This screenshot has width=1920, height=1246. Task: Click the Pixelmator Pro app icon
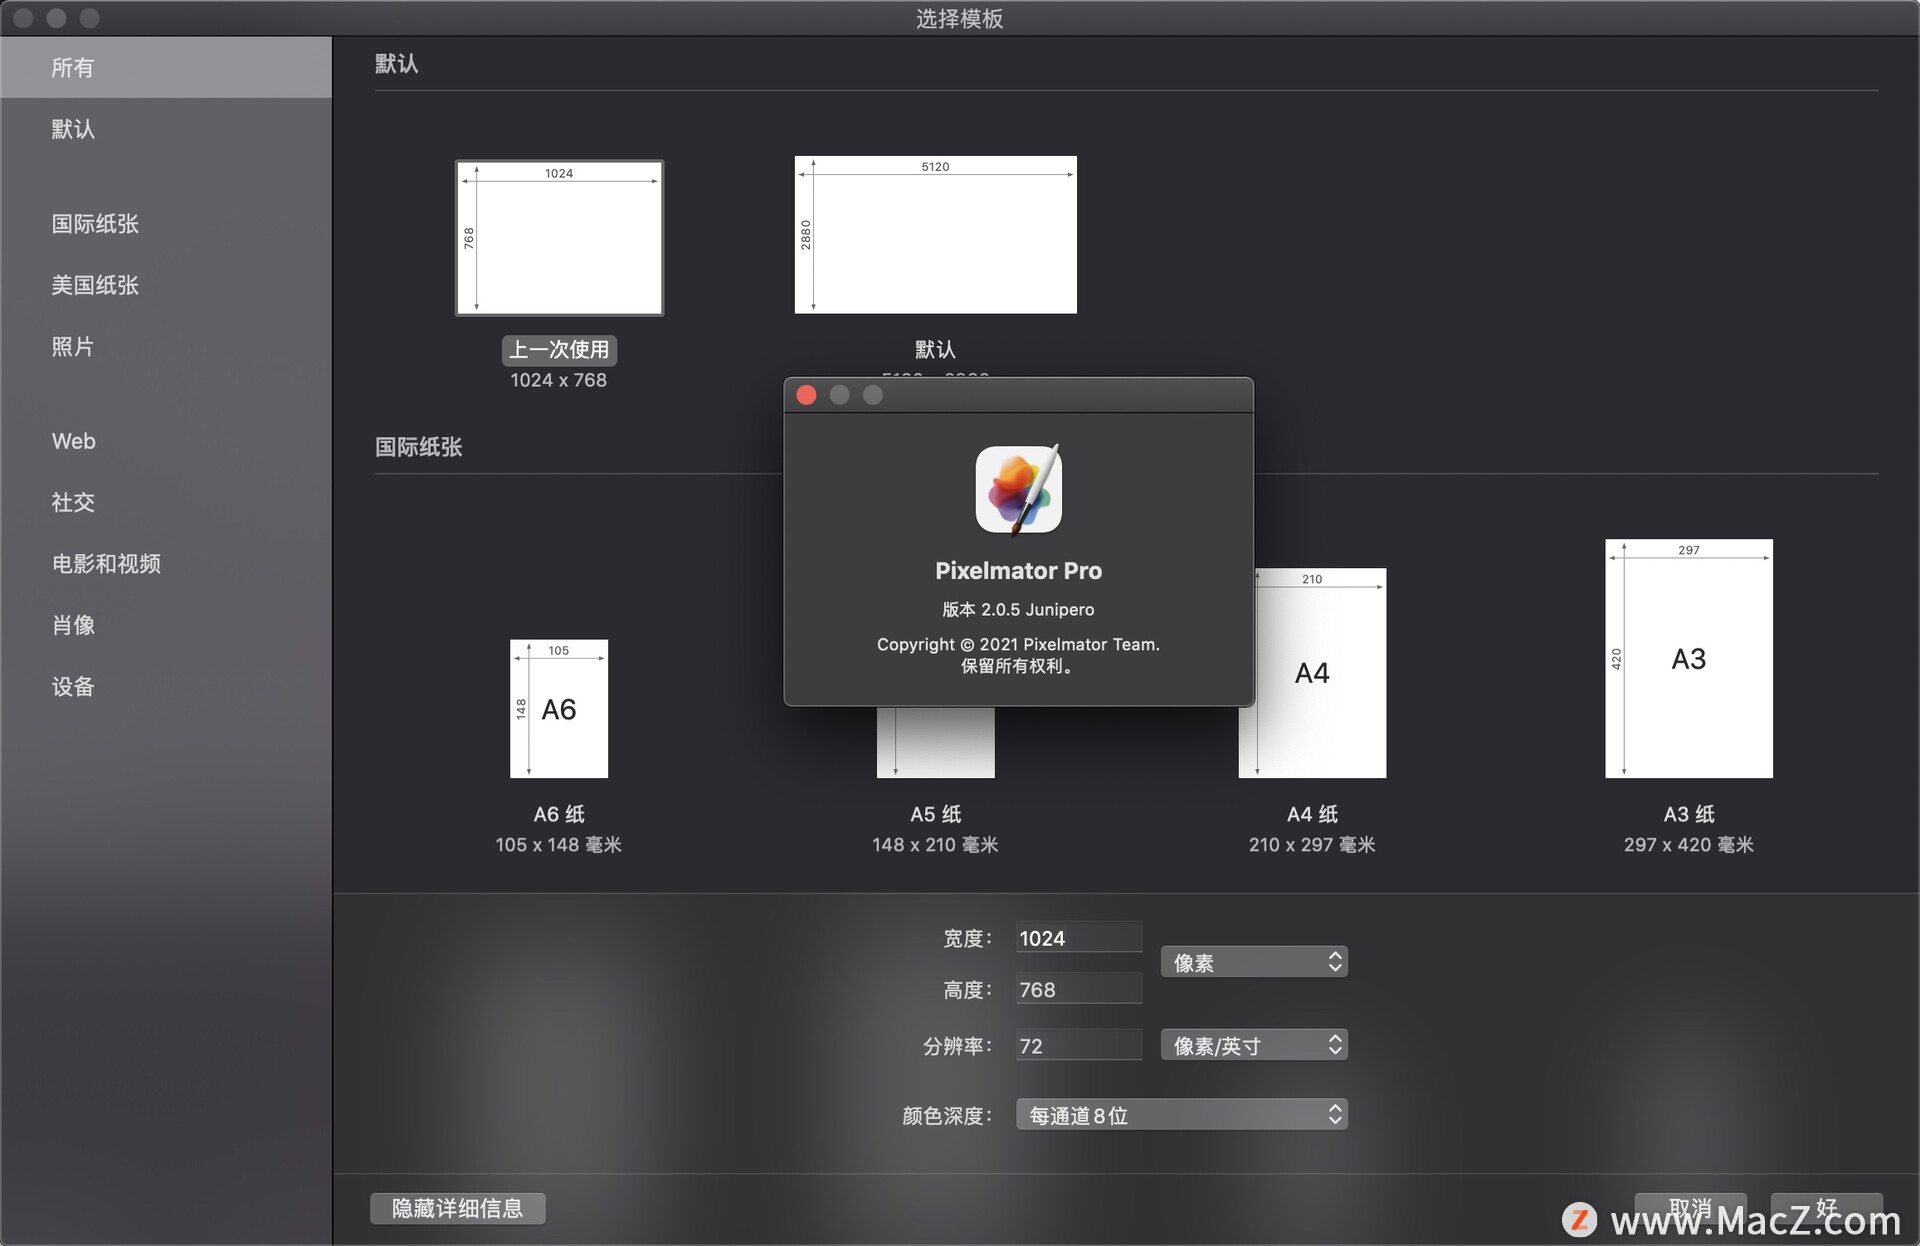(1018, 490)
